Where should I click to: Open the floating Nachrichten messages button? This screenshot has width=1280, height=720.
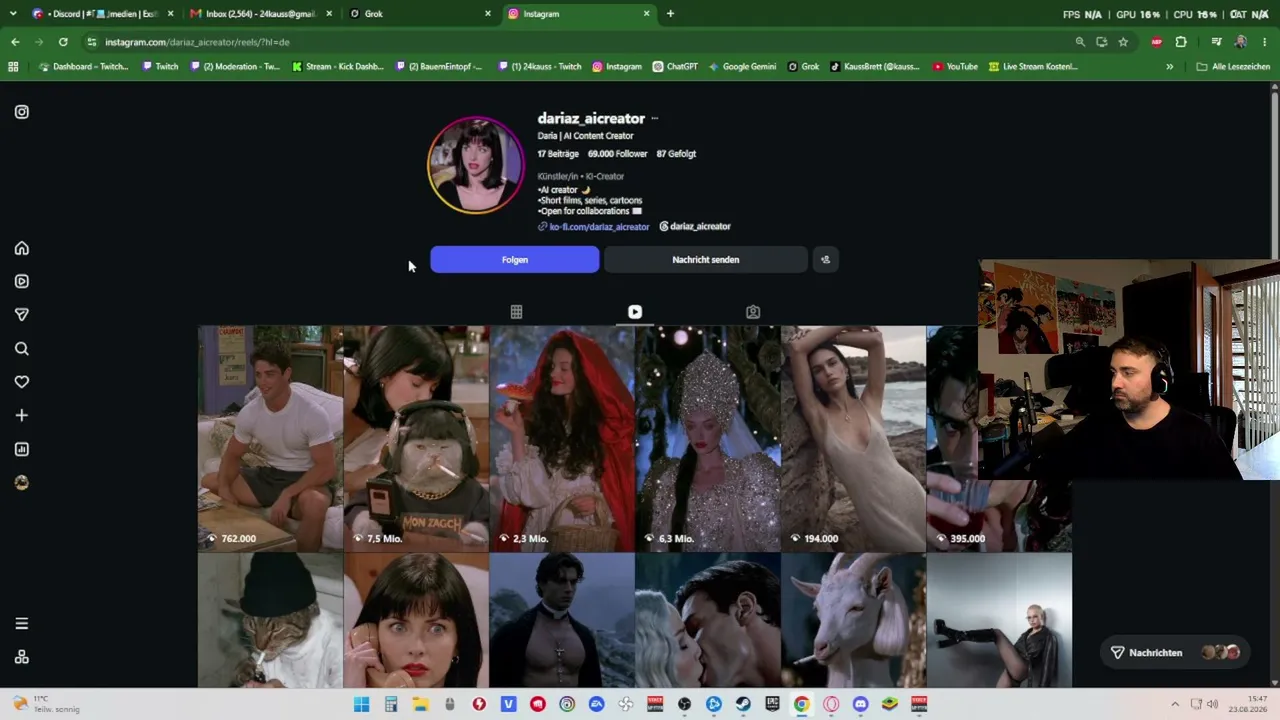[x=1175, y=653]
